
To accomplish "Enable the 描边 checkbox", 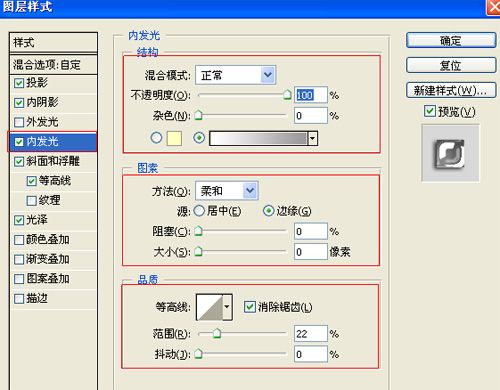I will 19,299.
